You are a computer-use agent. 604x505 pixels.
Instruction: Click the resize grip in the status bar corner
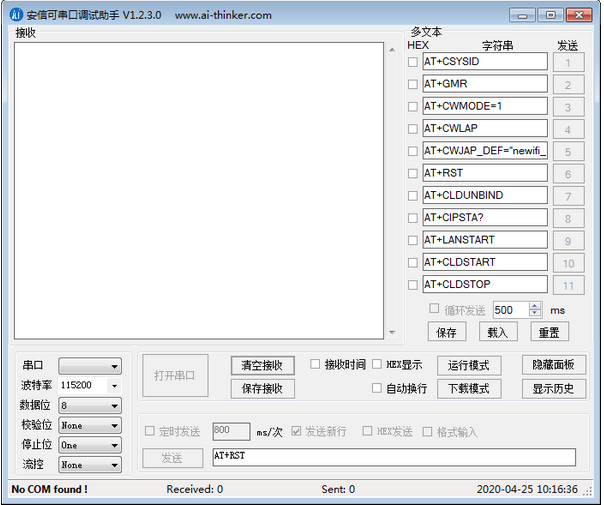pyautogui.click(x=588, y=491)
